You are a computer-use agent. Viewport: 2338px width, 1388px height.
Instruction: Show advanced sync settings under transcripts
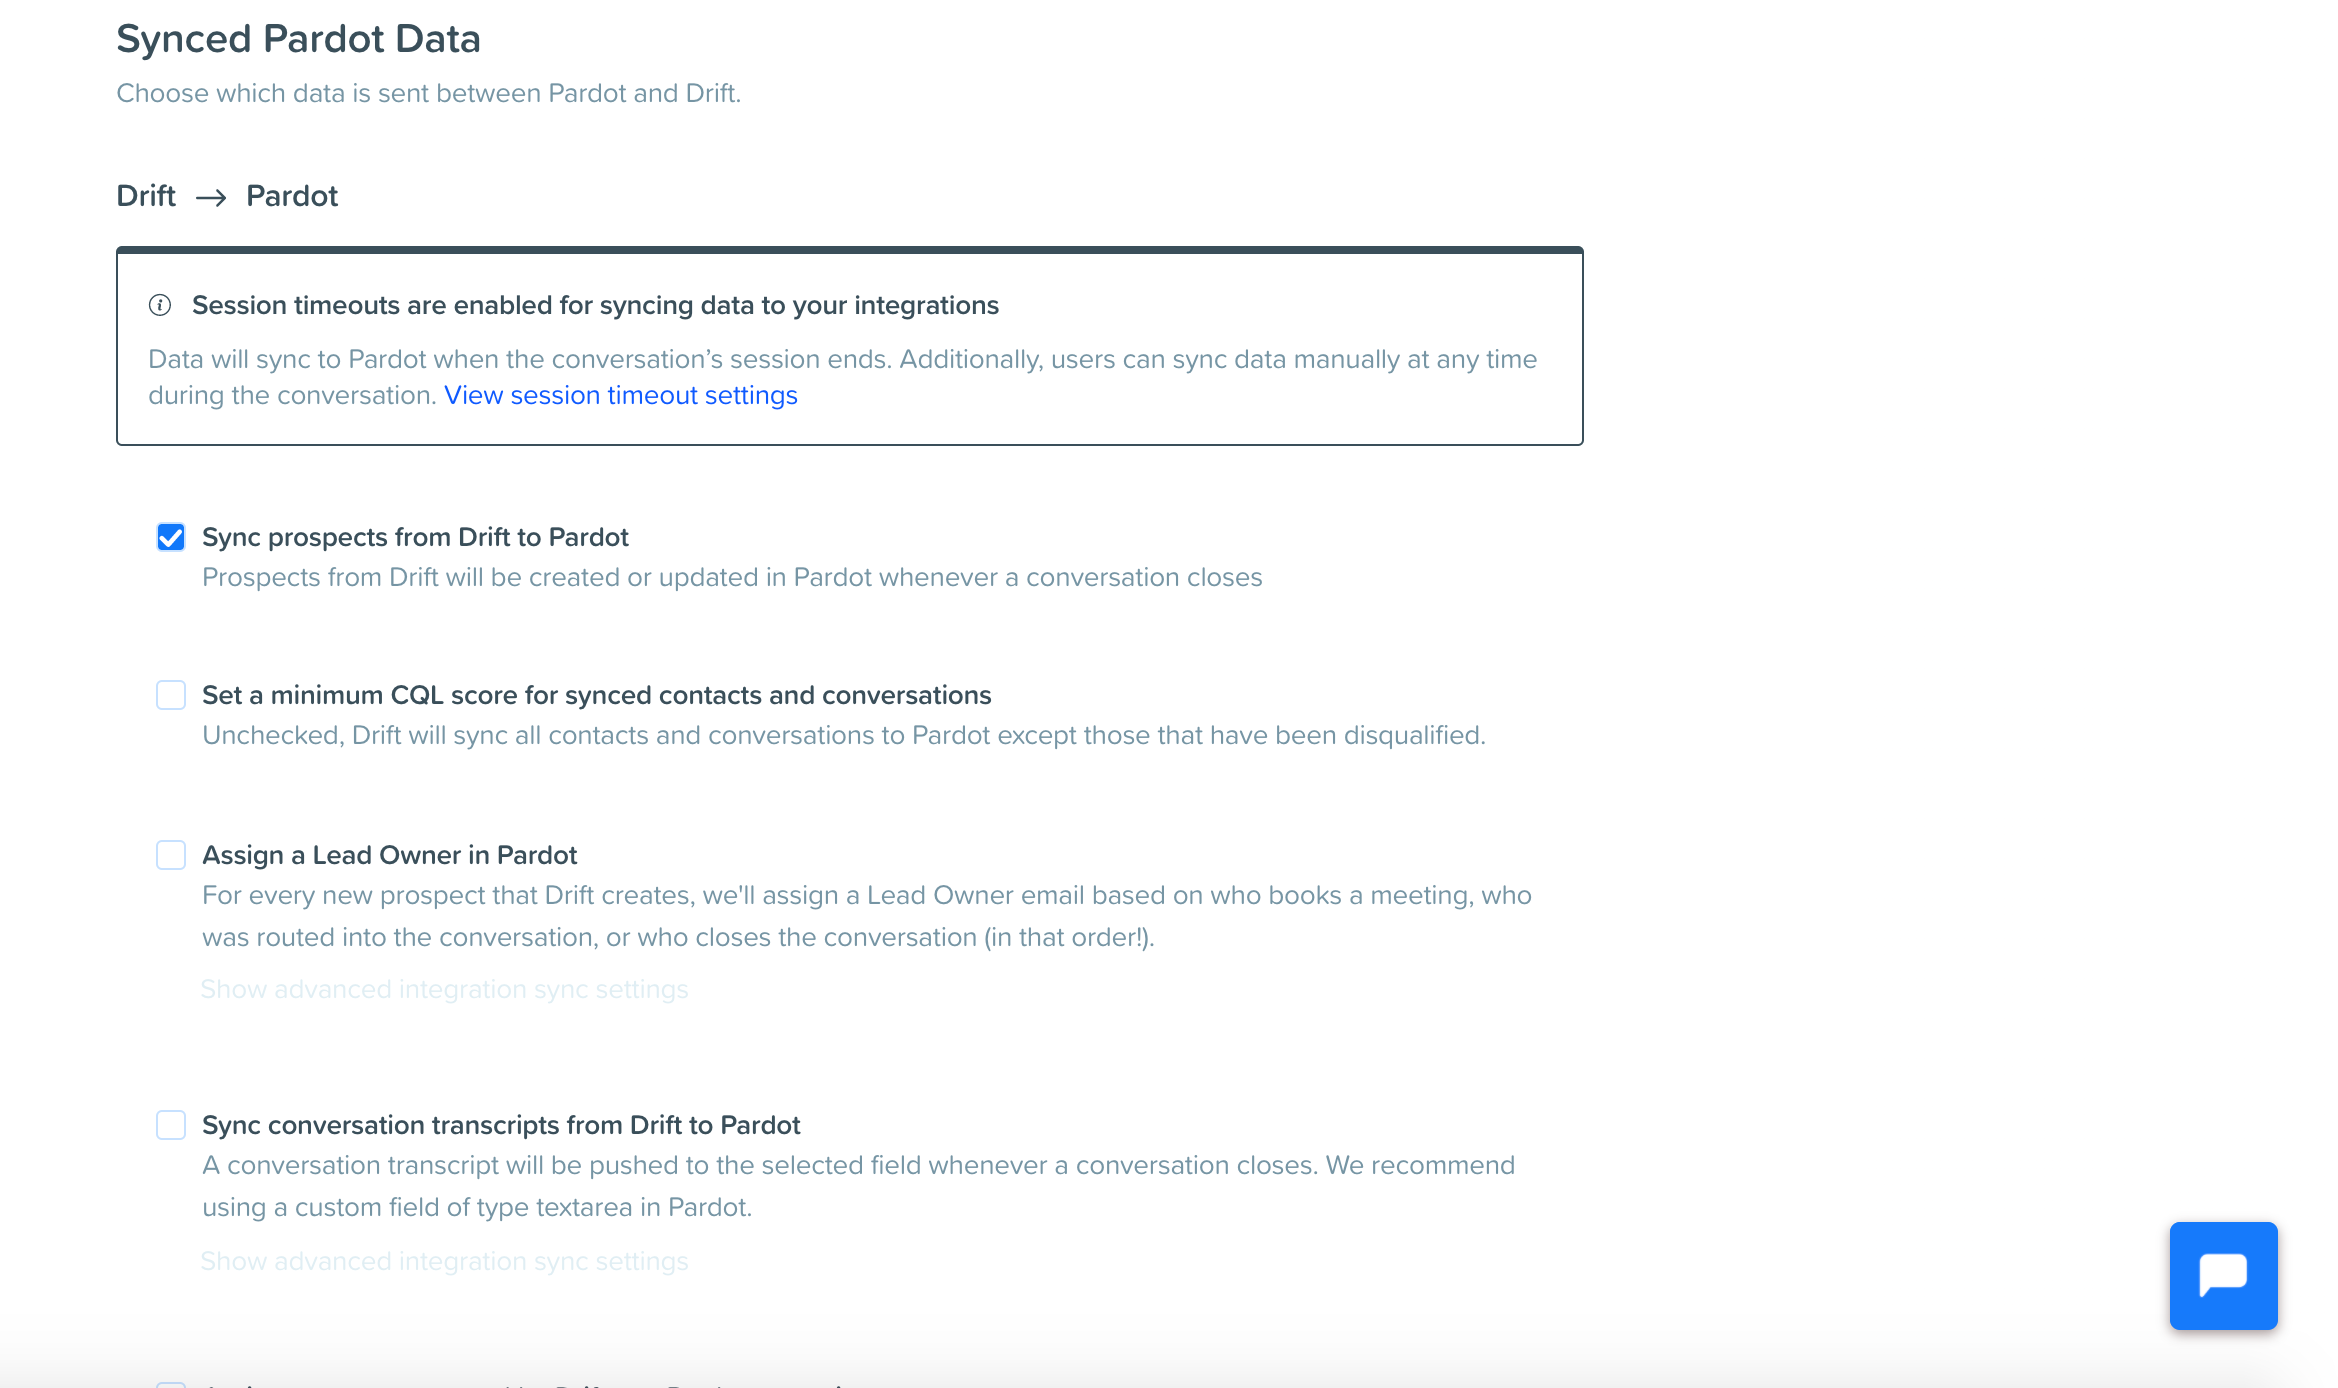tap(444, 1261)
